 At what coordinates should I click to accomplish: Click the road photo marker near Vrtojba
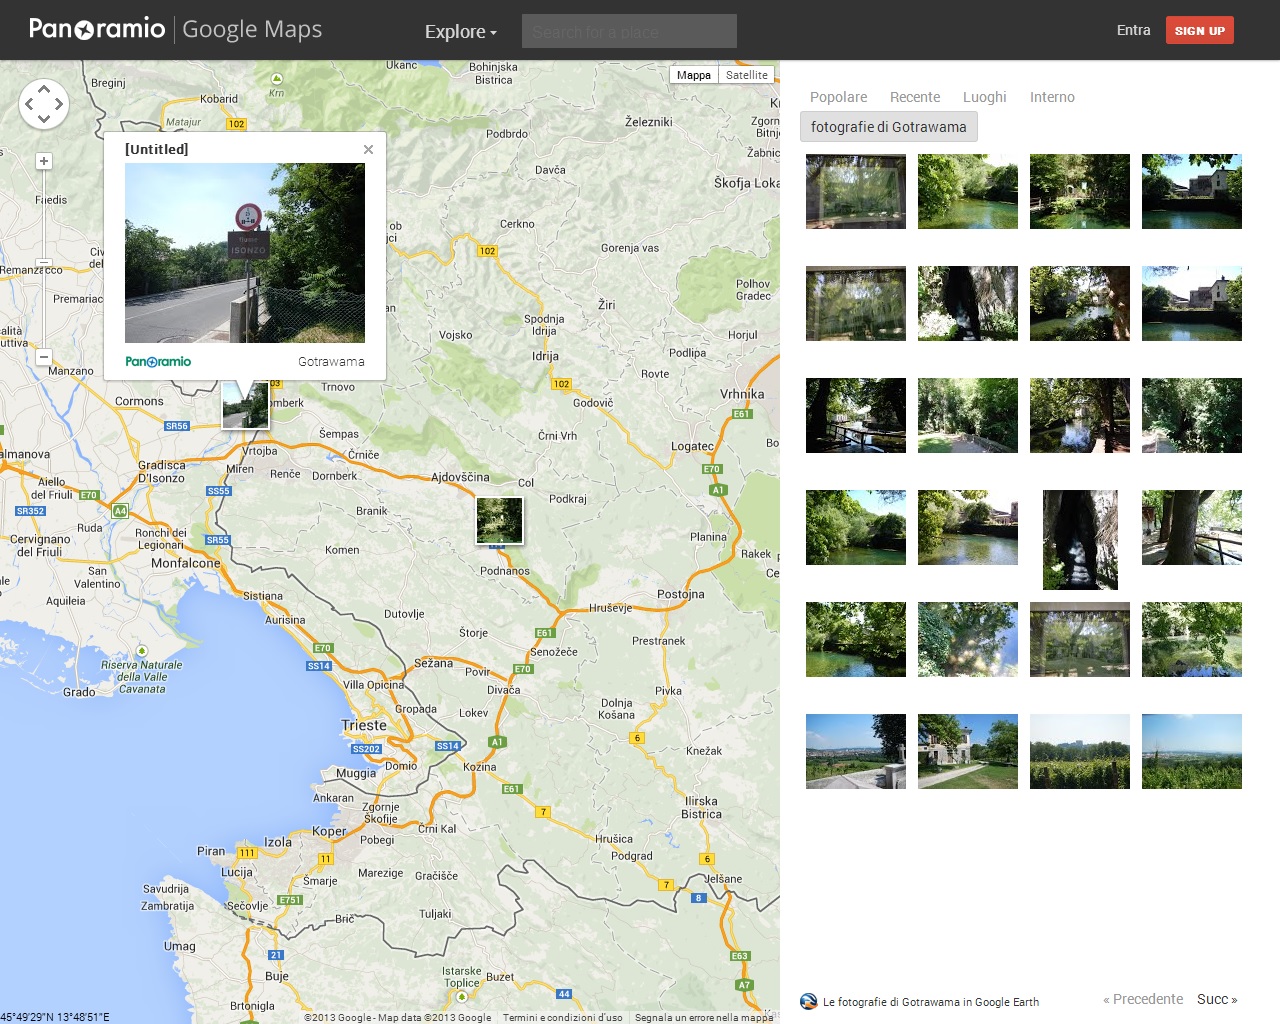(x=245, y=405)
